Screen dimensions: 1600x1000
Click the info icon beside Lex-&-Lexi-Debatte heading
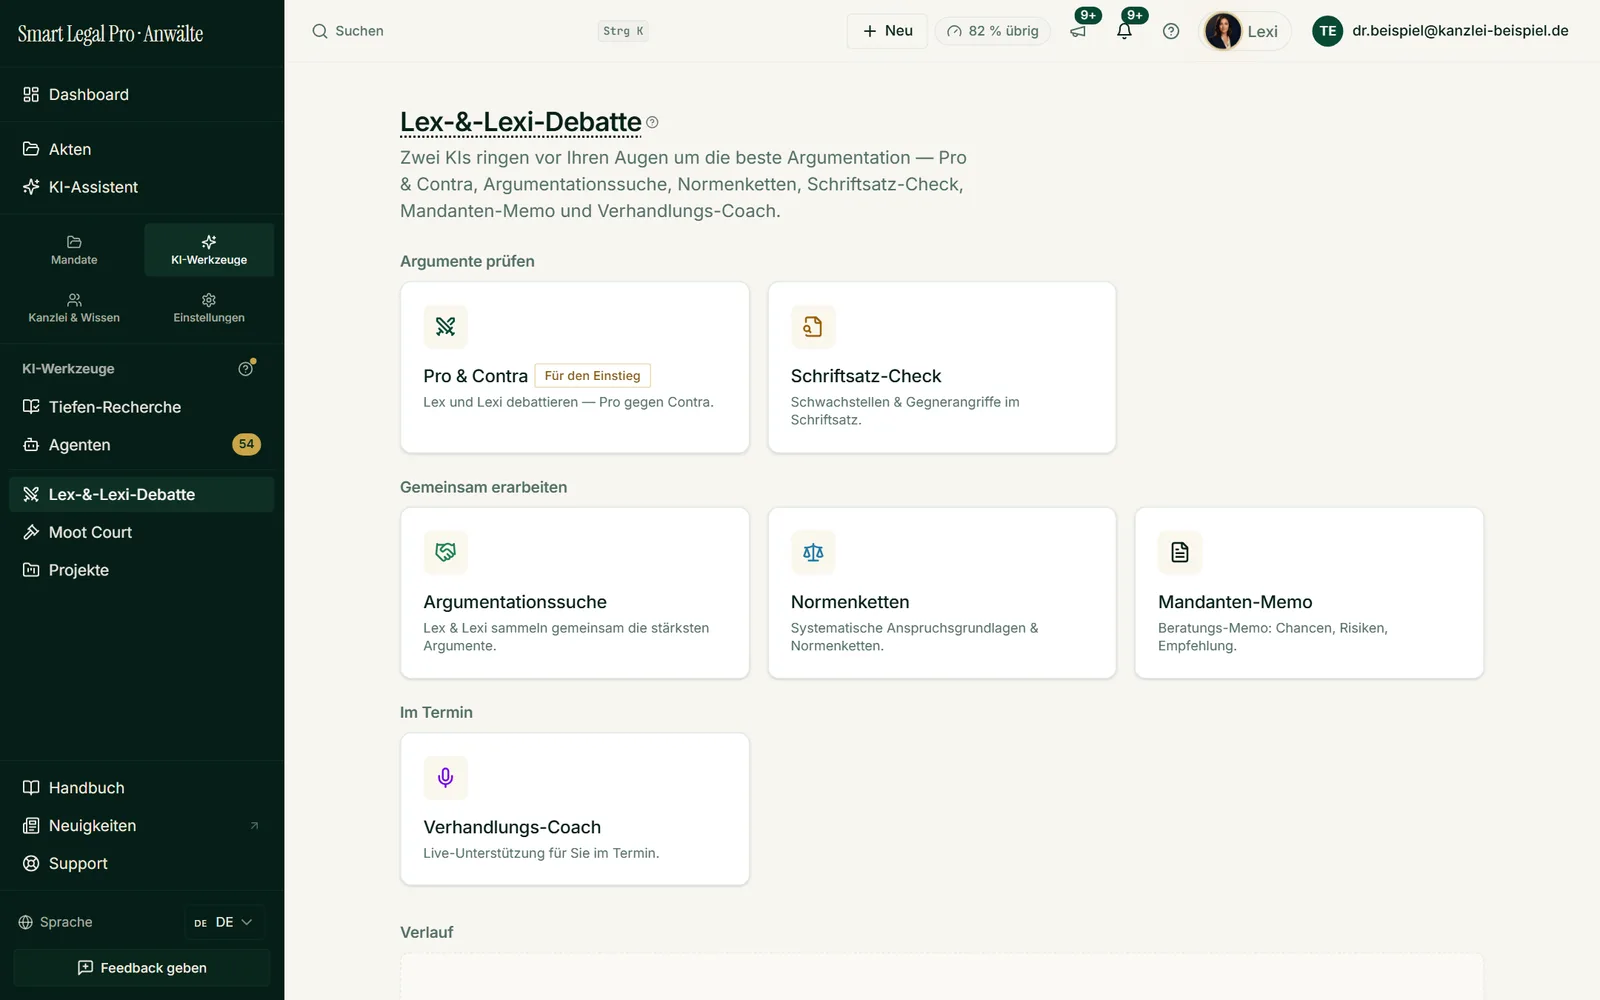pos(652,122)
